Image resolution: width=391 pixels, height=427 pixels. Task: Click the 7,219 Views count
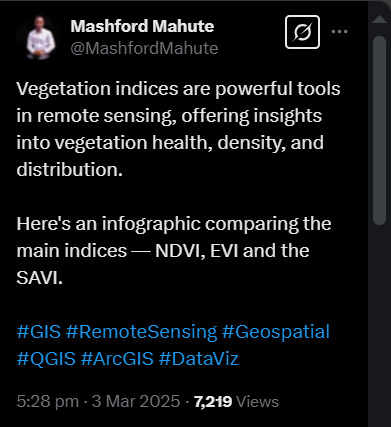click(236, 401)
